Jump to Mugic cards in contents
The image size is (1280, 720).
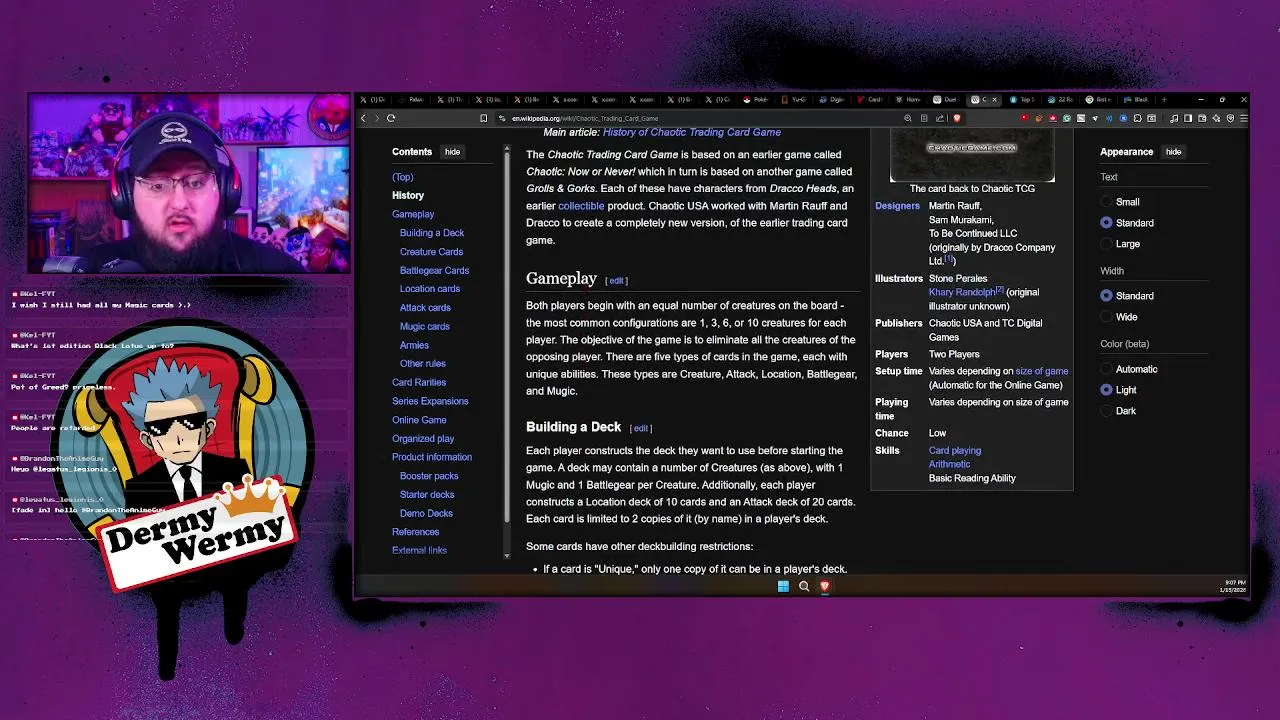point(425,326)
